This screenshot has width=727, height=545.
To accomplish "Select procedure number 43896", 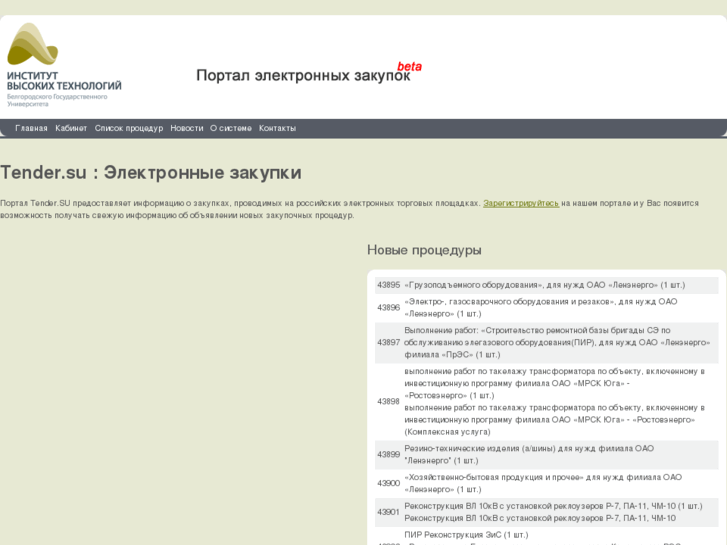I will point(389,308).
